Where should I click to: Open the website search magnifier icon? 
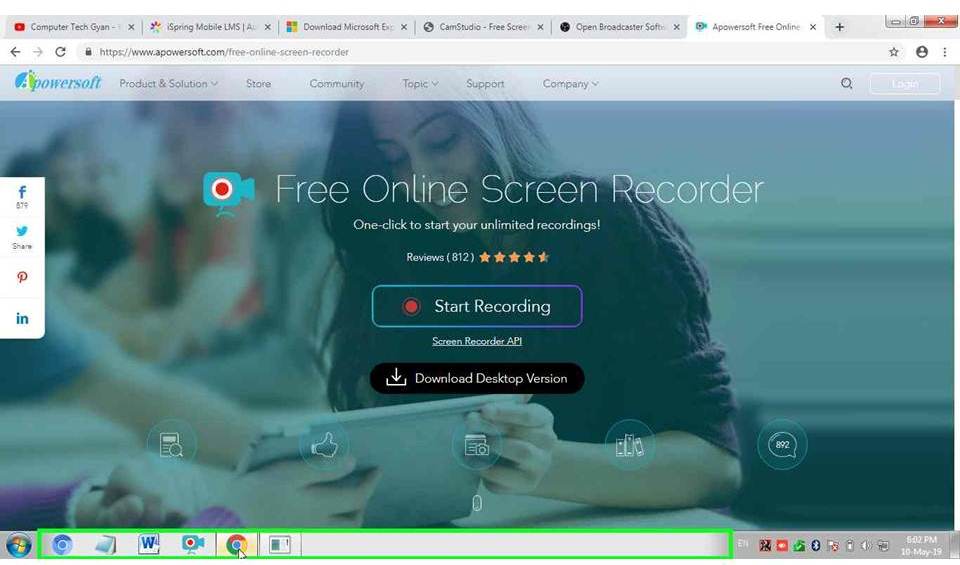[847, 83]
